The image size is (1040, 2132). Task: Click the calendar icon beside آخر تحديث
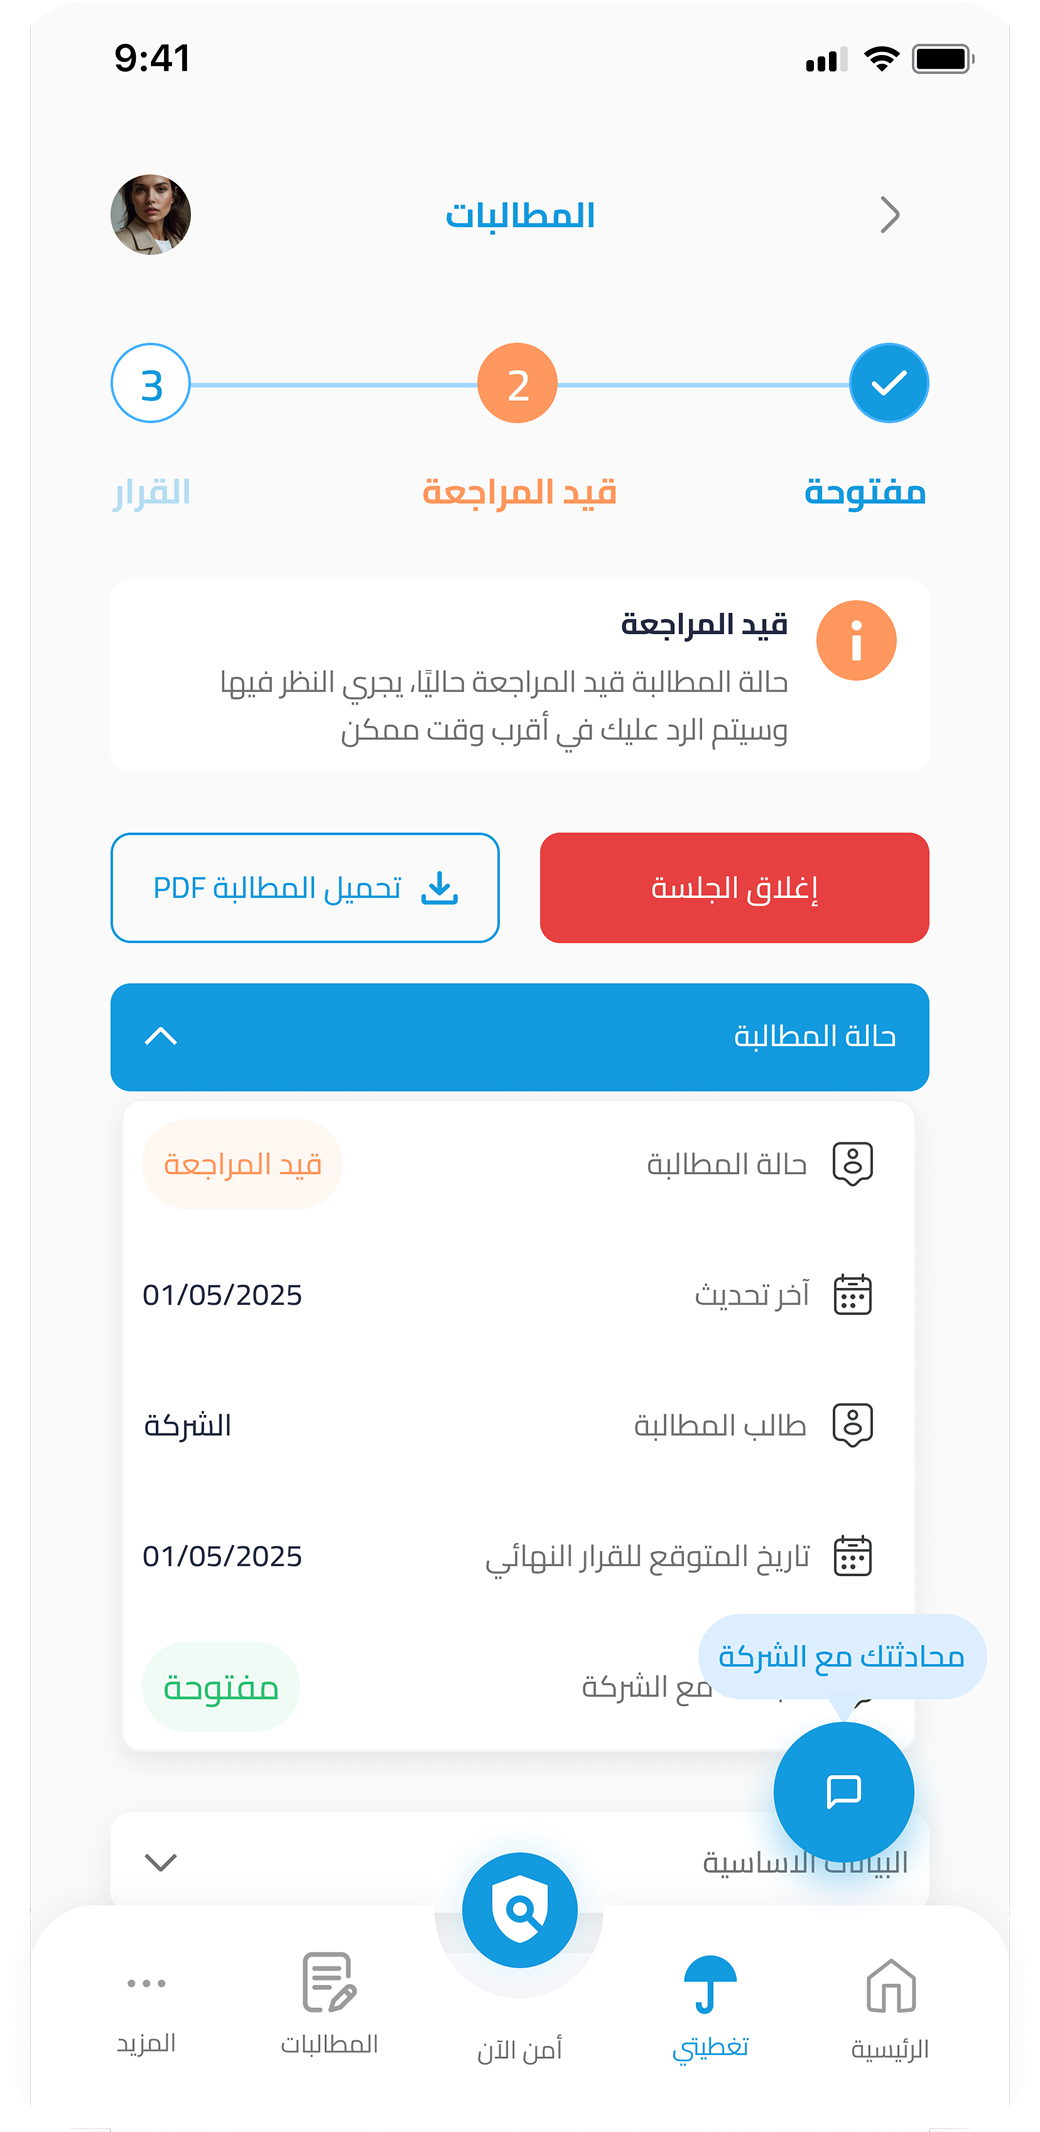tap(853, 1294)
